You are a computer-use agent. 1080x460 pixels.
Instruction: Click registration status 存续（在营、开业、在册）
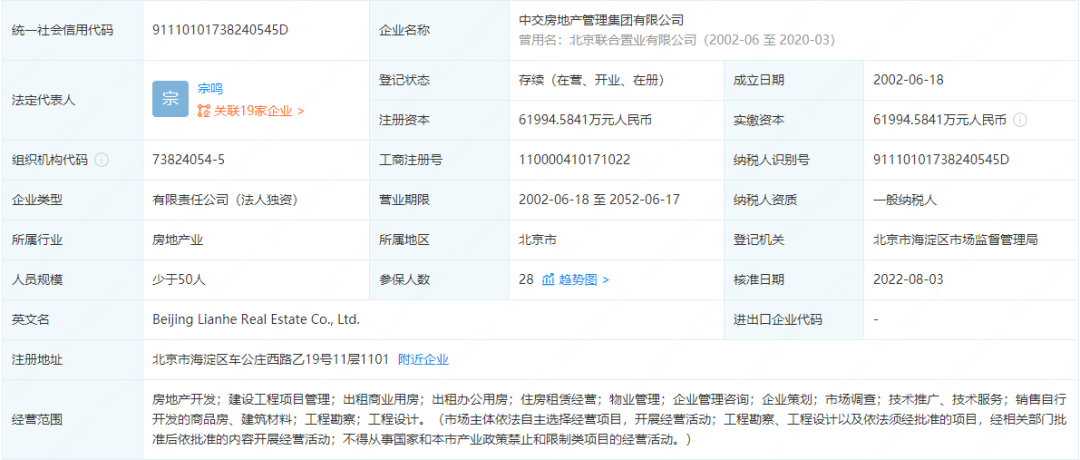click(x=591, y=81)
